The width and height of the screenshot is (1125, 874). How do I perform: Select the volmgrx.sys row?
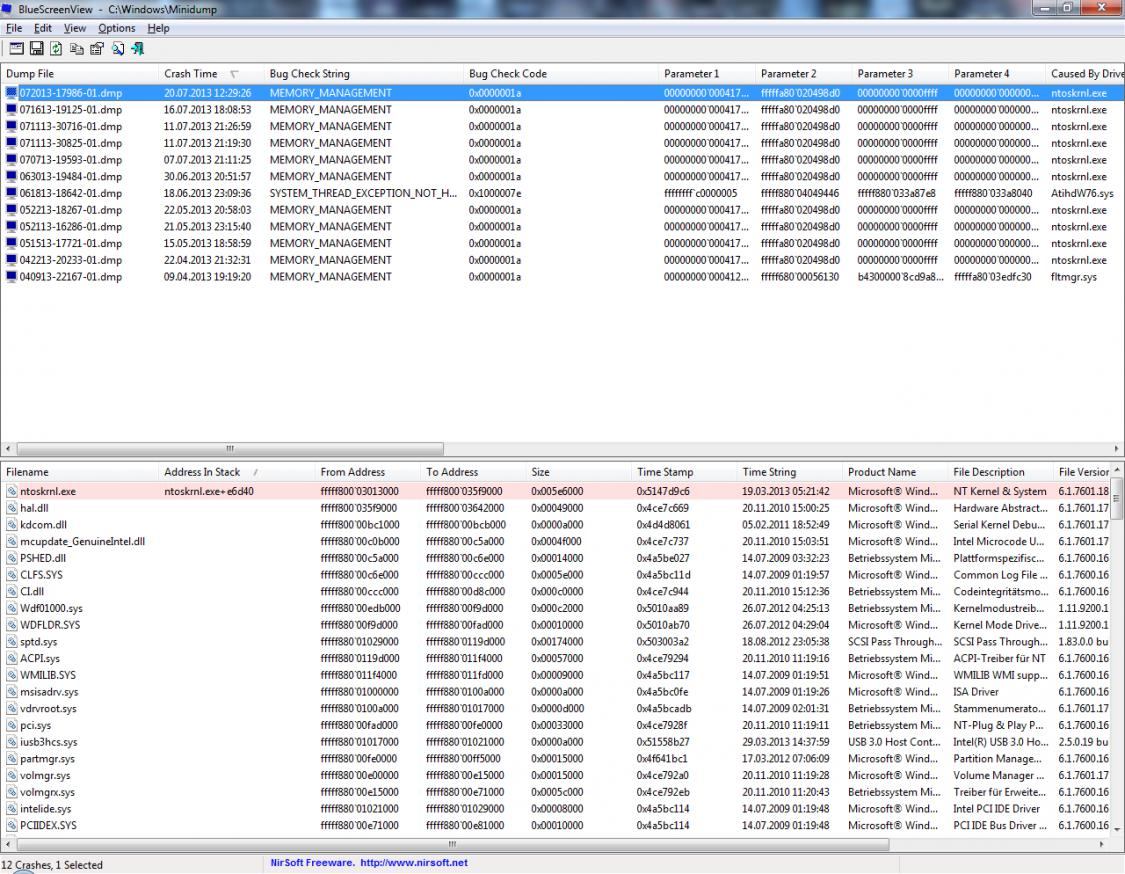point(556,792)
